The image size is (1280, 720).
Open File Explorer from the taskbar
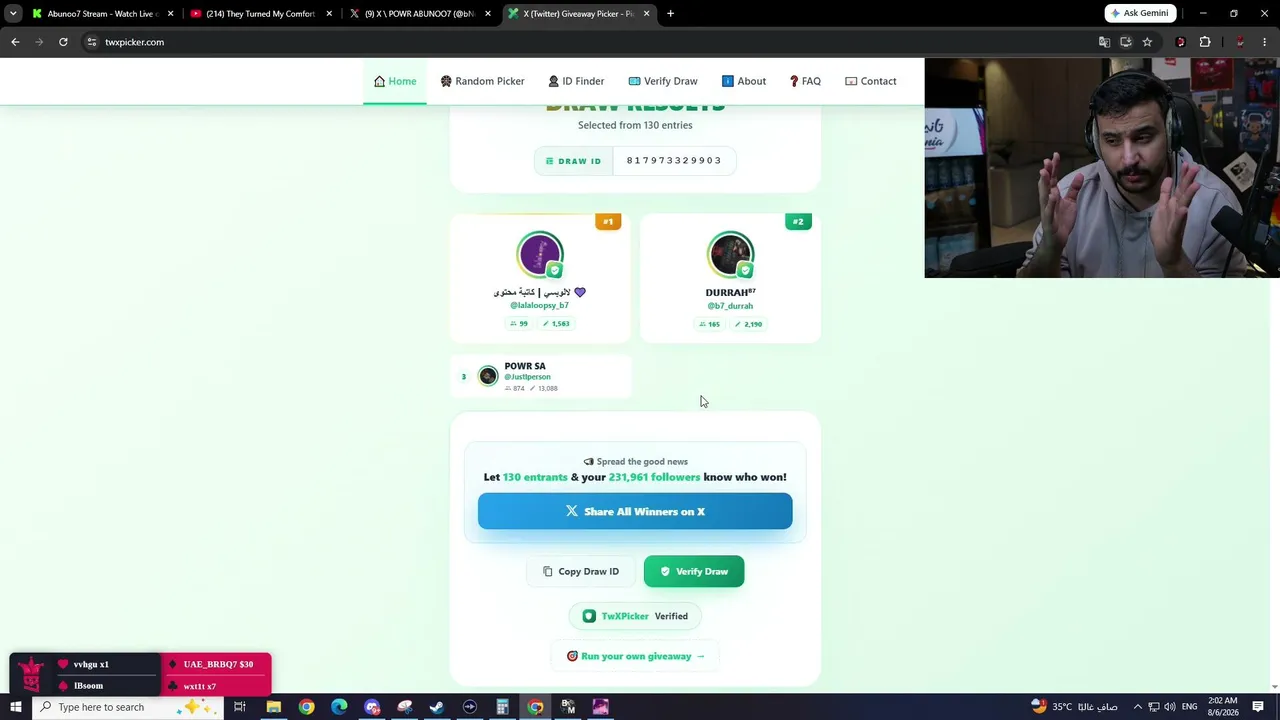(x=273, y=707)
